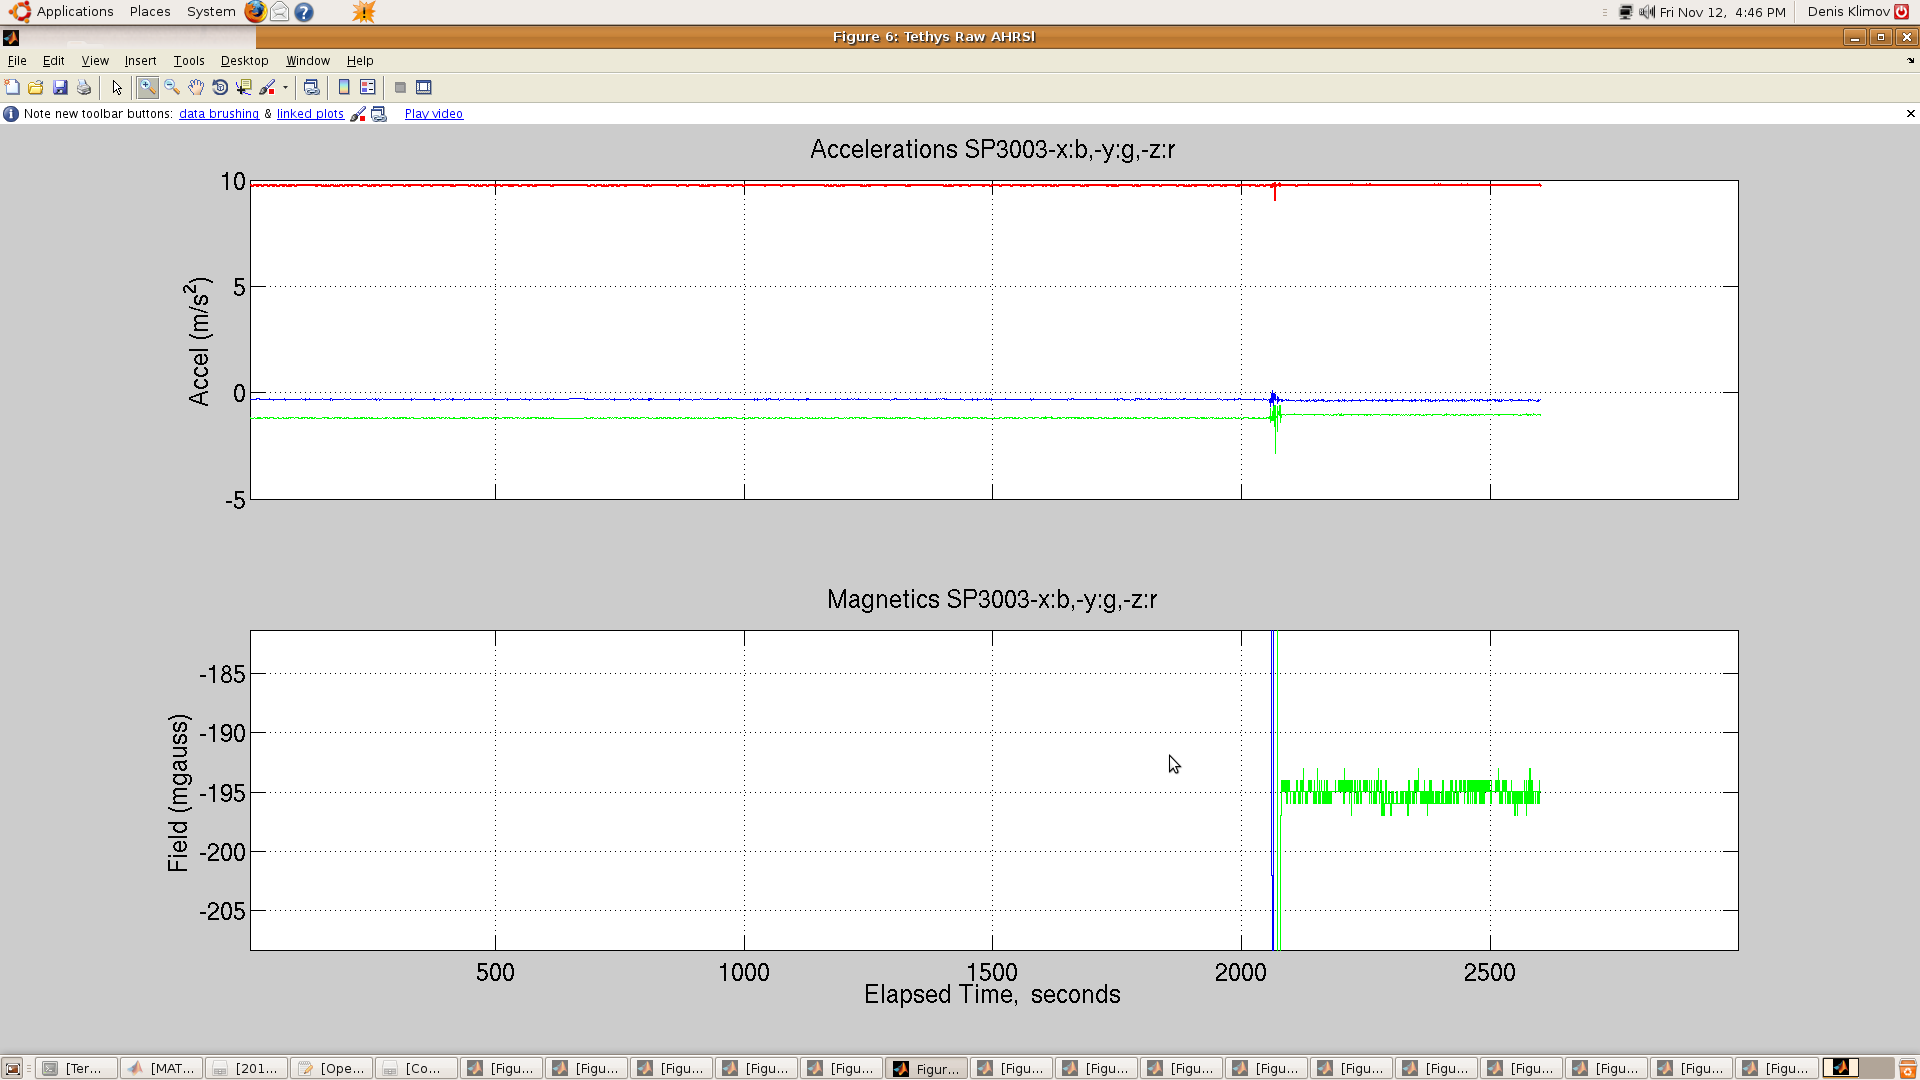Open the Edit menu
The image size is (1920, 1080).
click(54, 61)
